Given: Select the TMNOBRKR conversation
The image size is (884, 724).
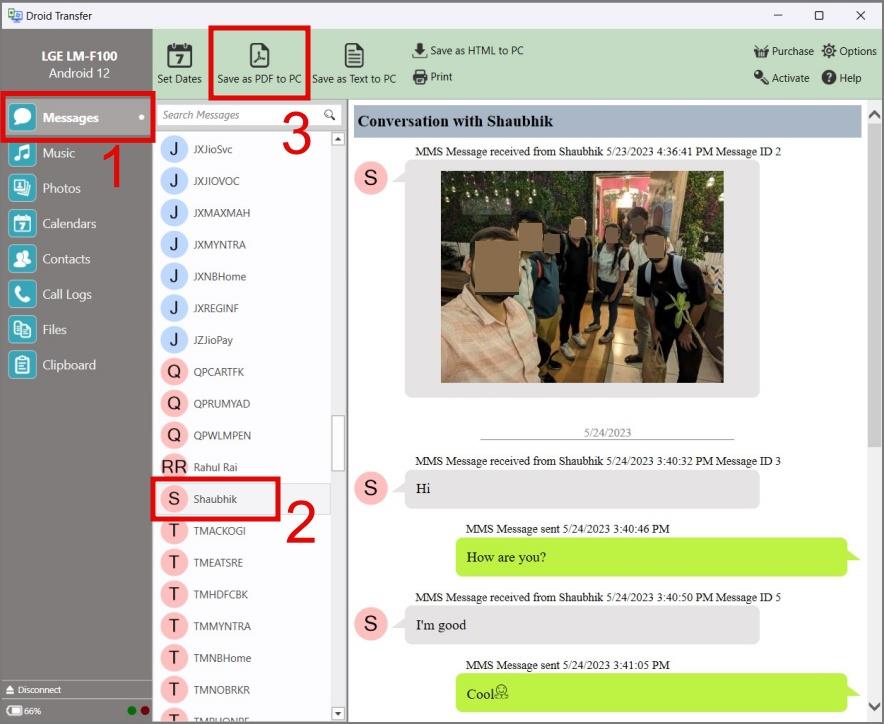Looking at the screenshot, I should (242, 690).
